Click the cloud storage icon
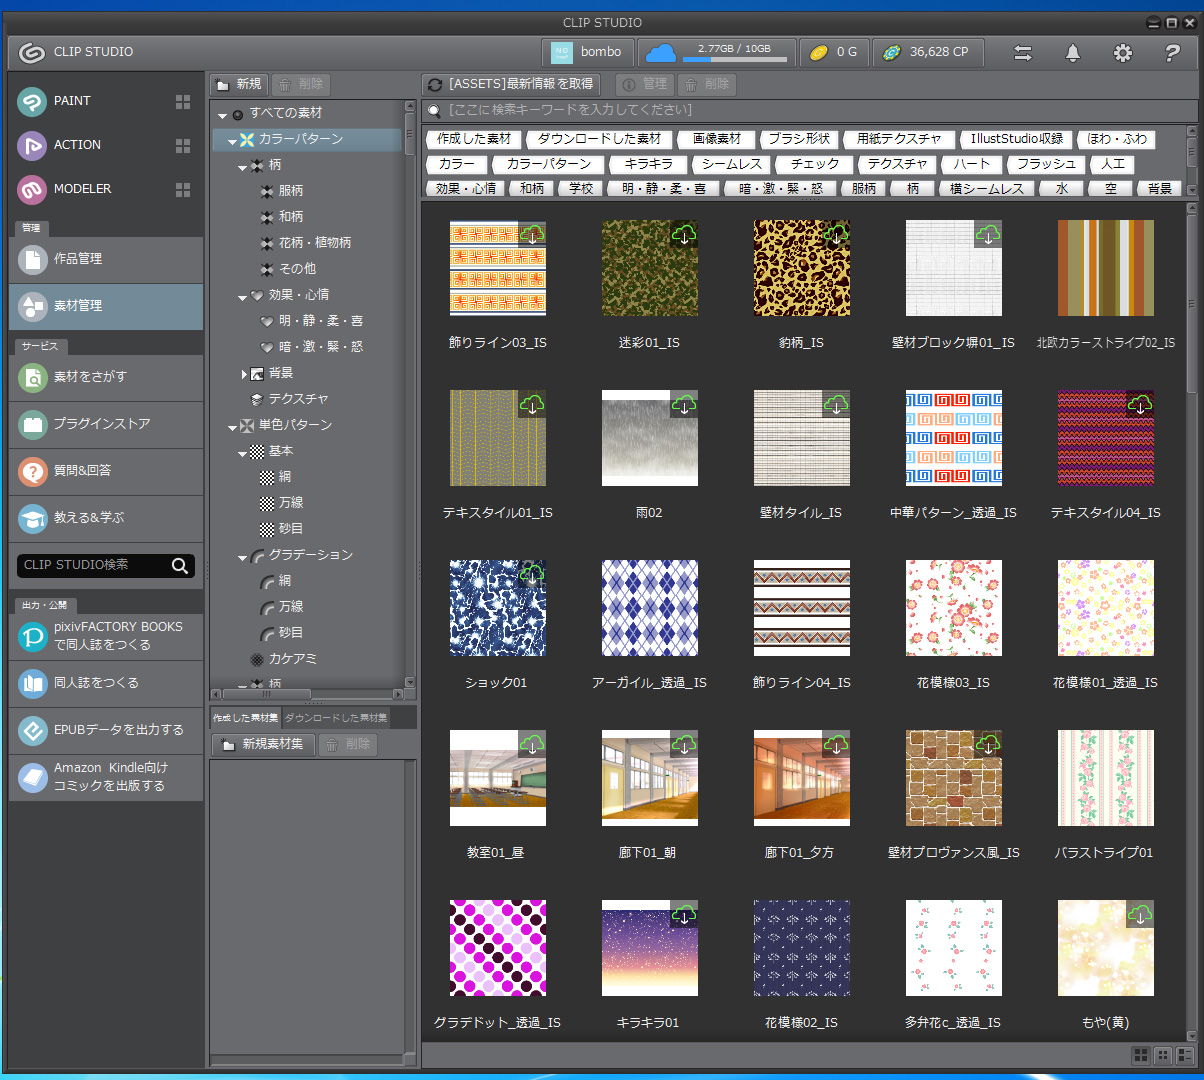The height and width of the screenshot is (1080, 1204). (x=660, y=53)
